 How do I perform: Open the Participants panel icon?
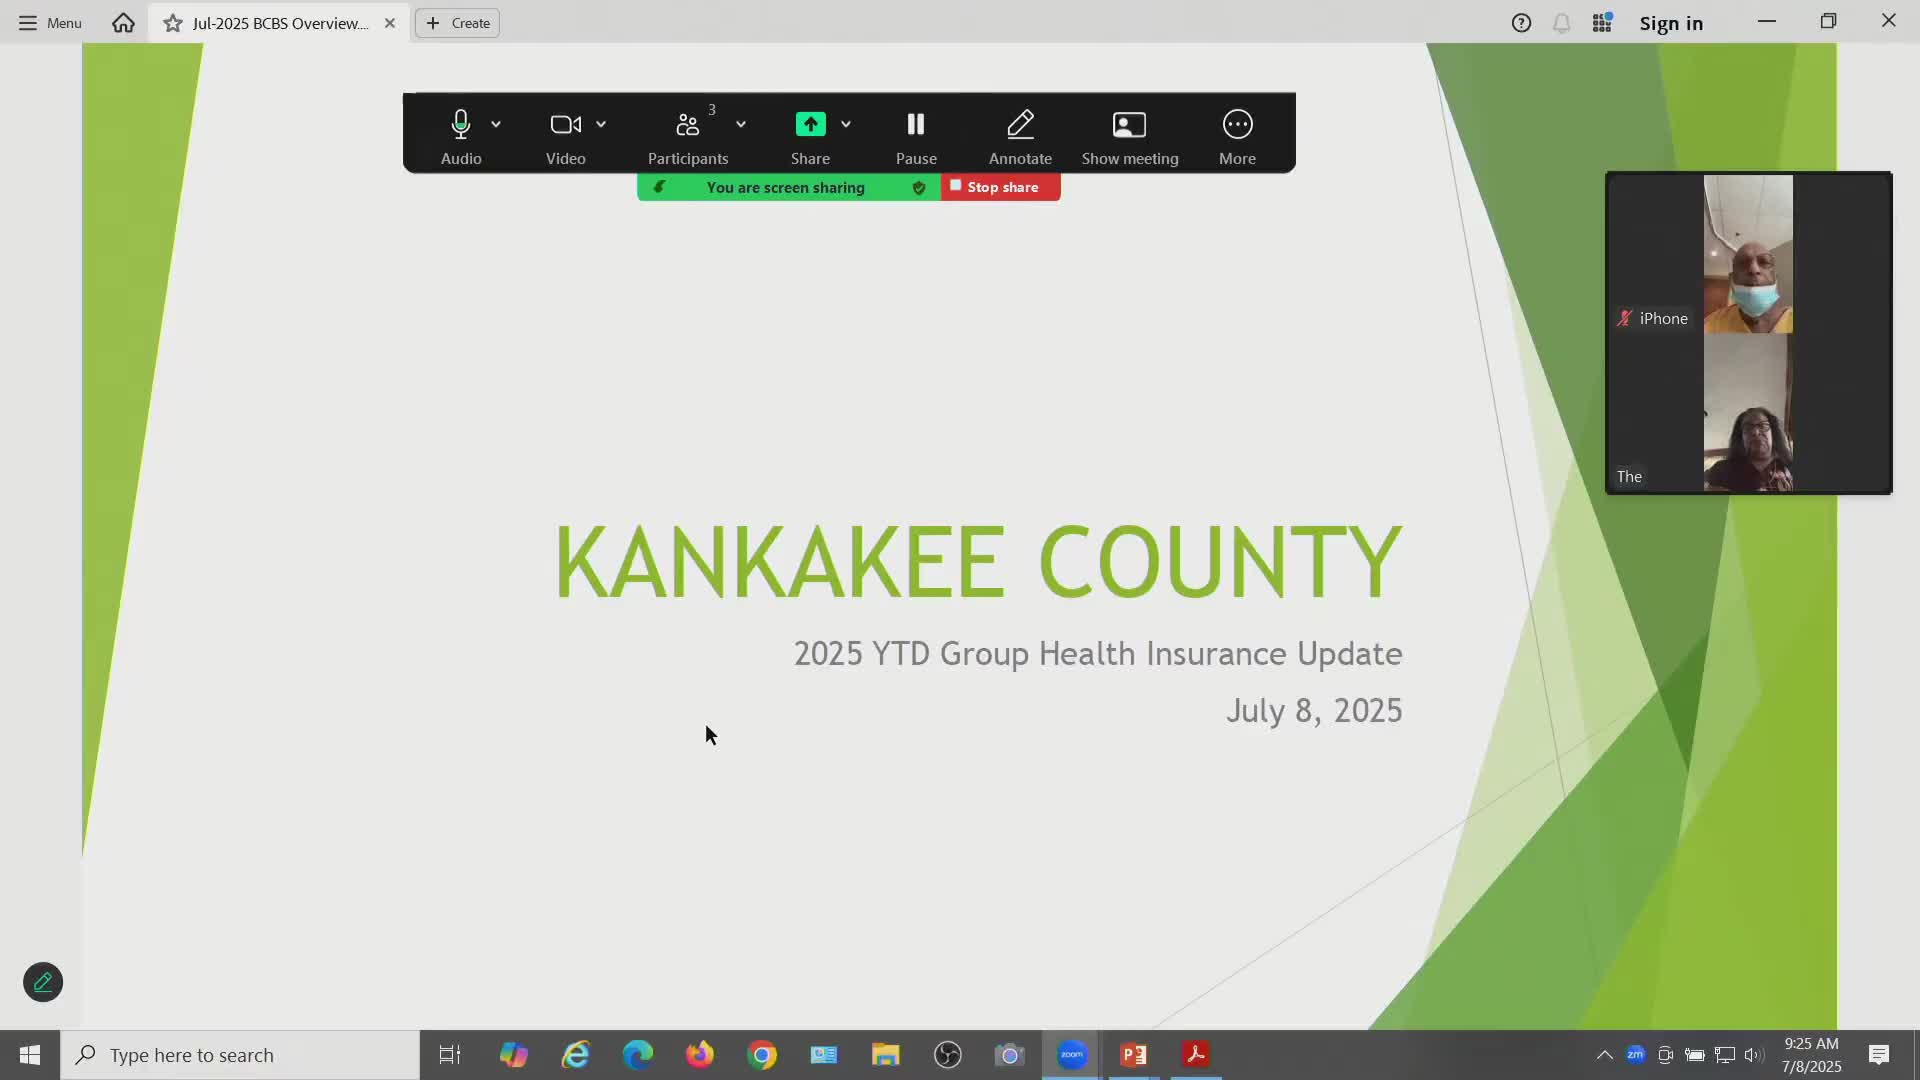pyautogui.click(x=688, y=124)
